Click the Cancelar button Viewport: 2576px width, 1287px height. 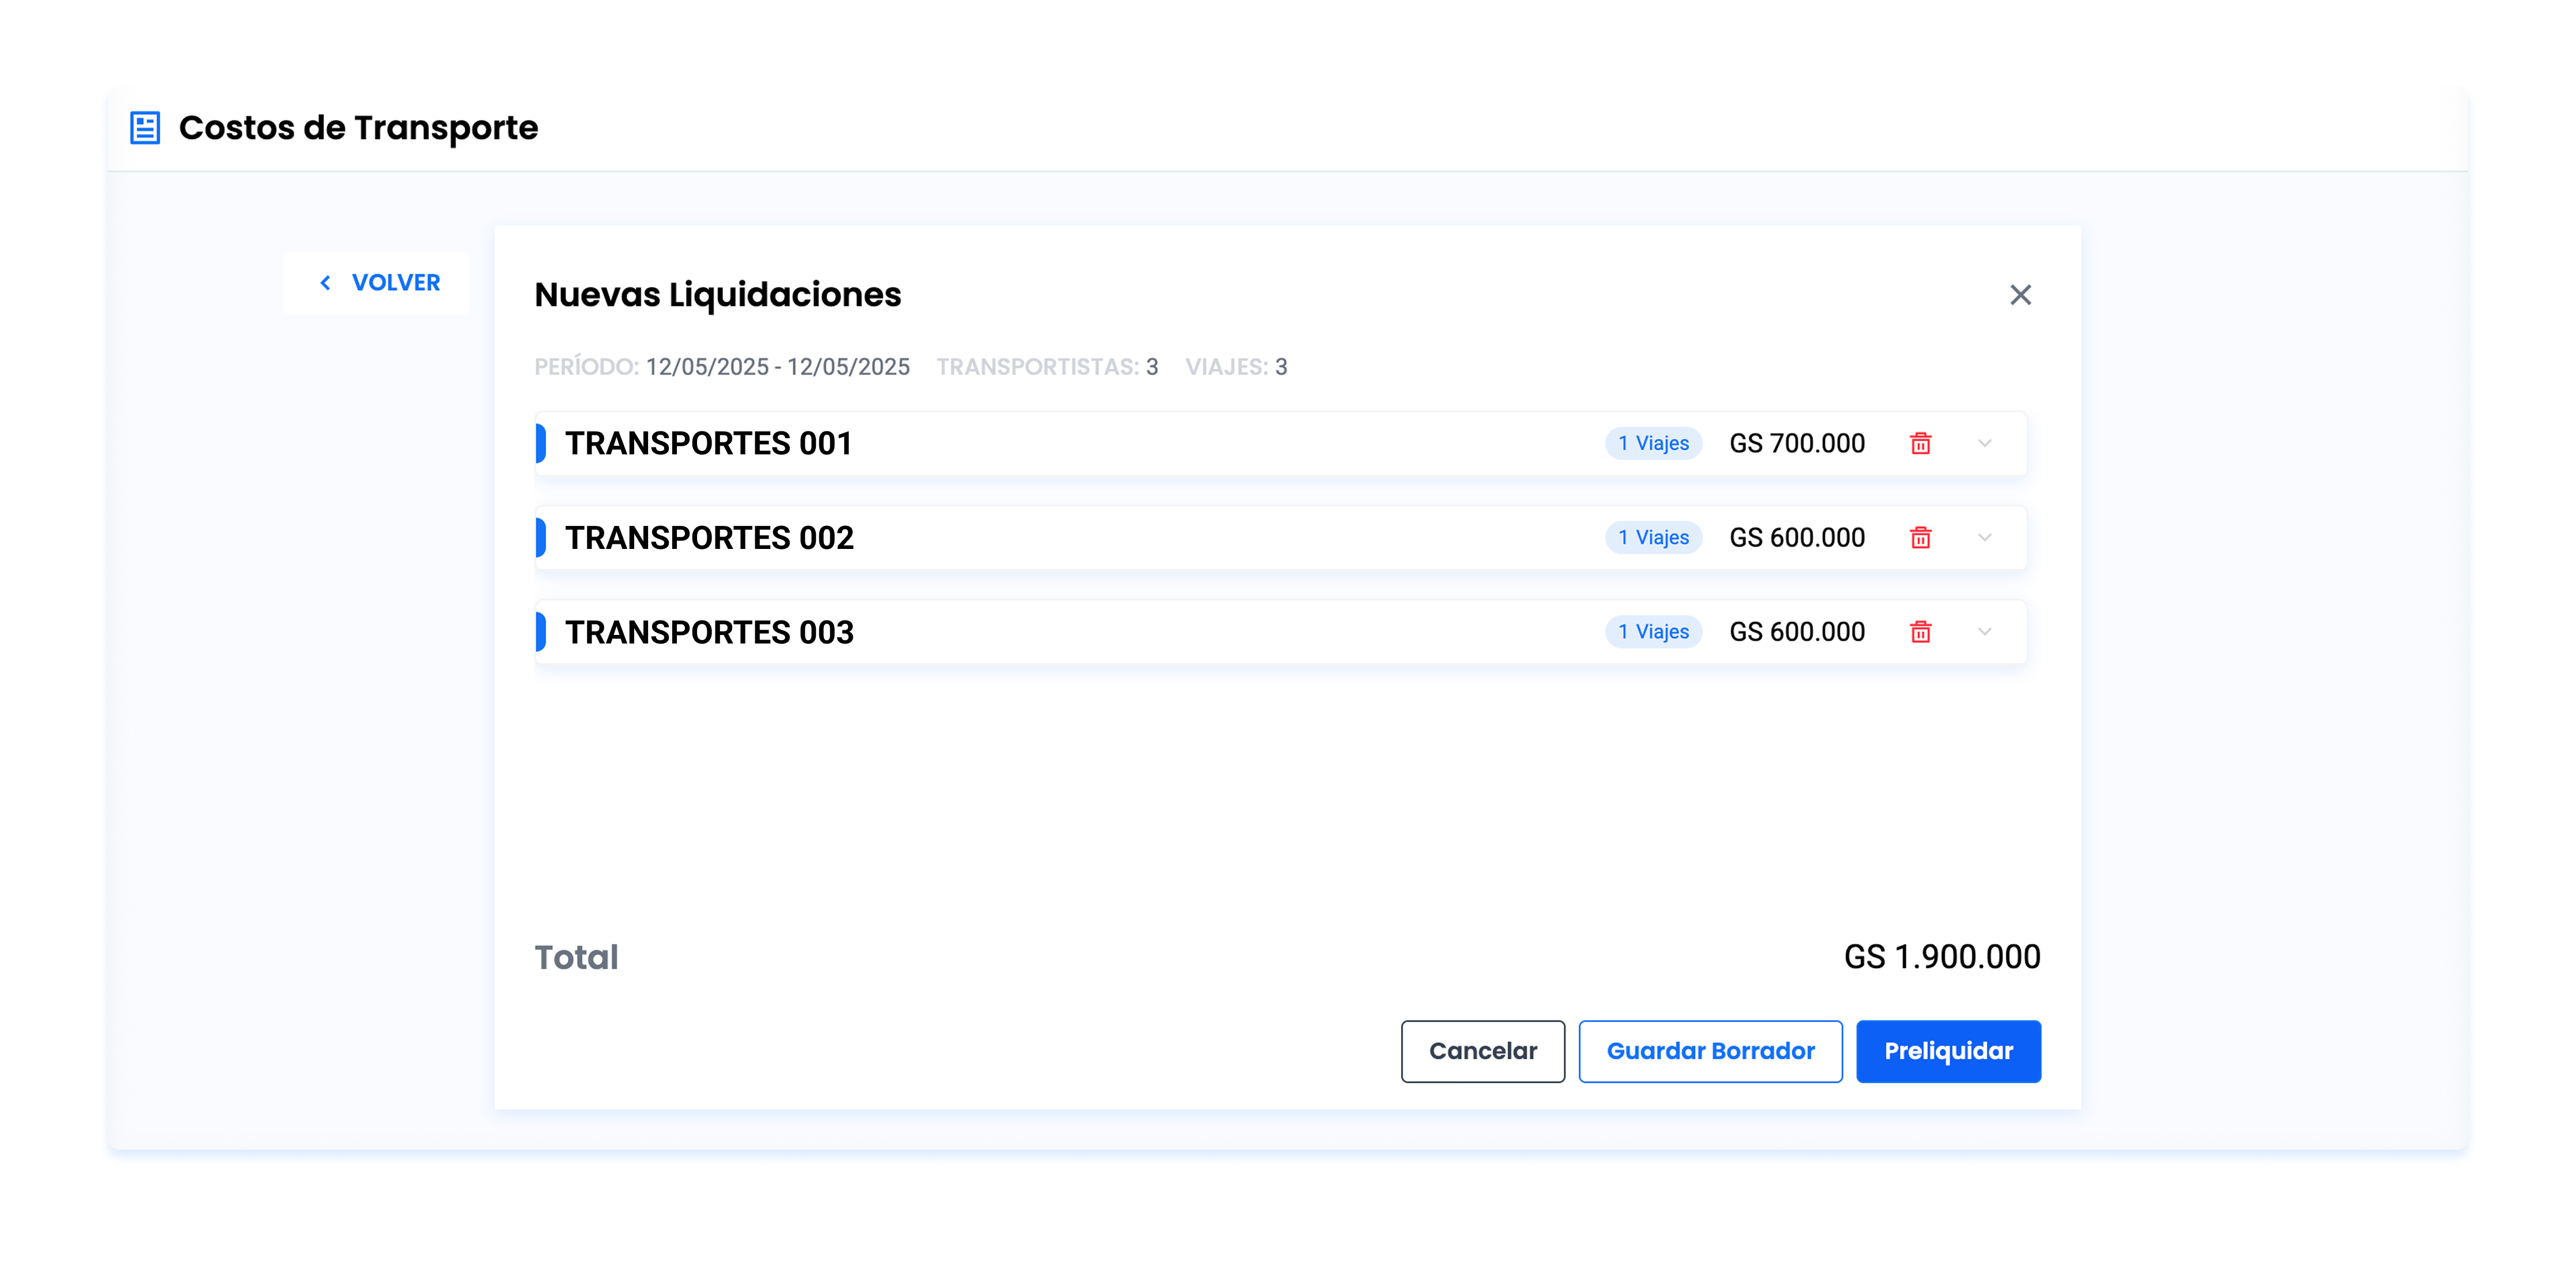coord(1482,1051)
